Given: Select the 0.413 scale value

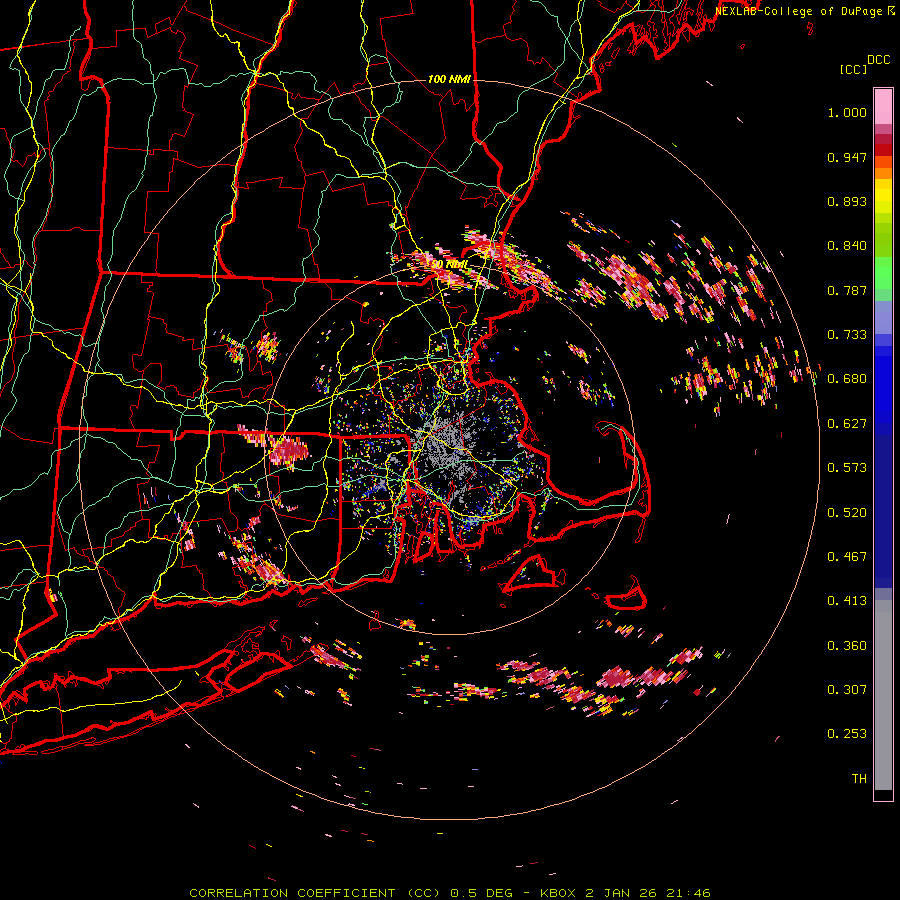Looking at the screenshot, I should coord(847,601).
